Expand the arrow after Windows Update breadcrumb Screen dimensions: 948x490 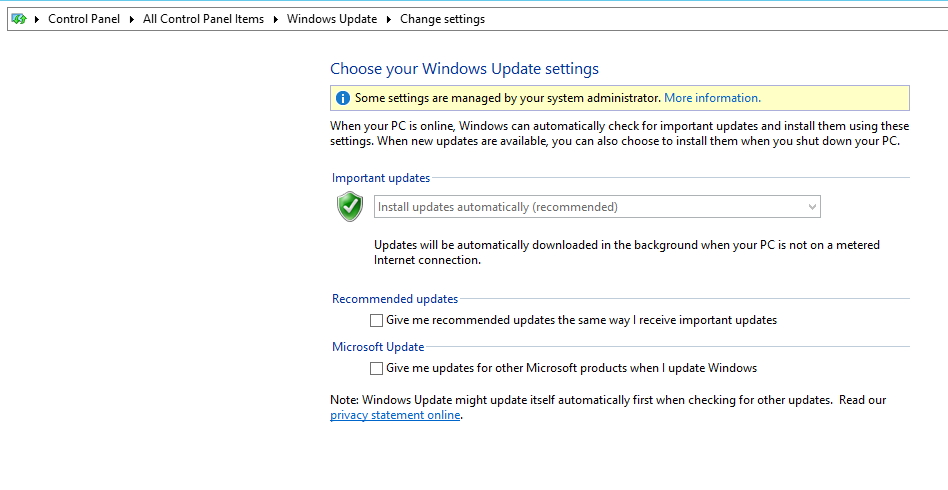[389, 19]
